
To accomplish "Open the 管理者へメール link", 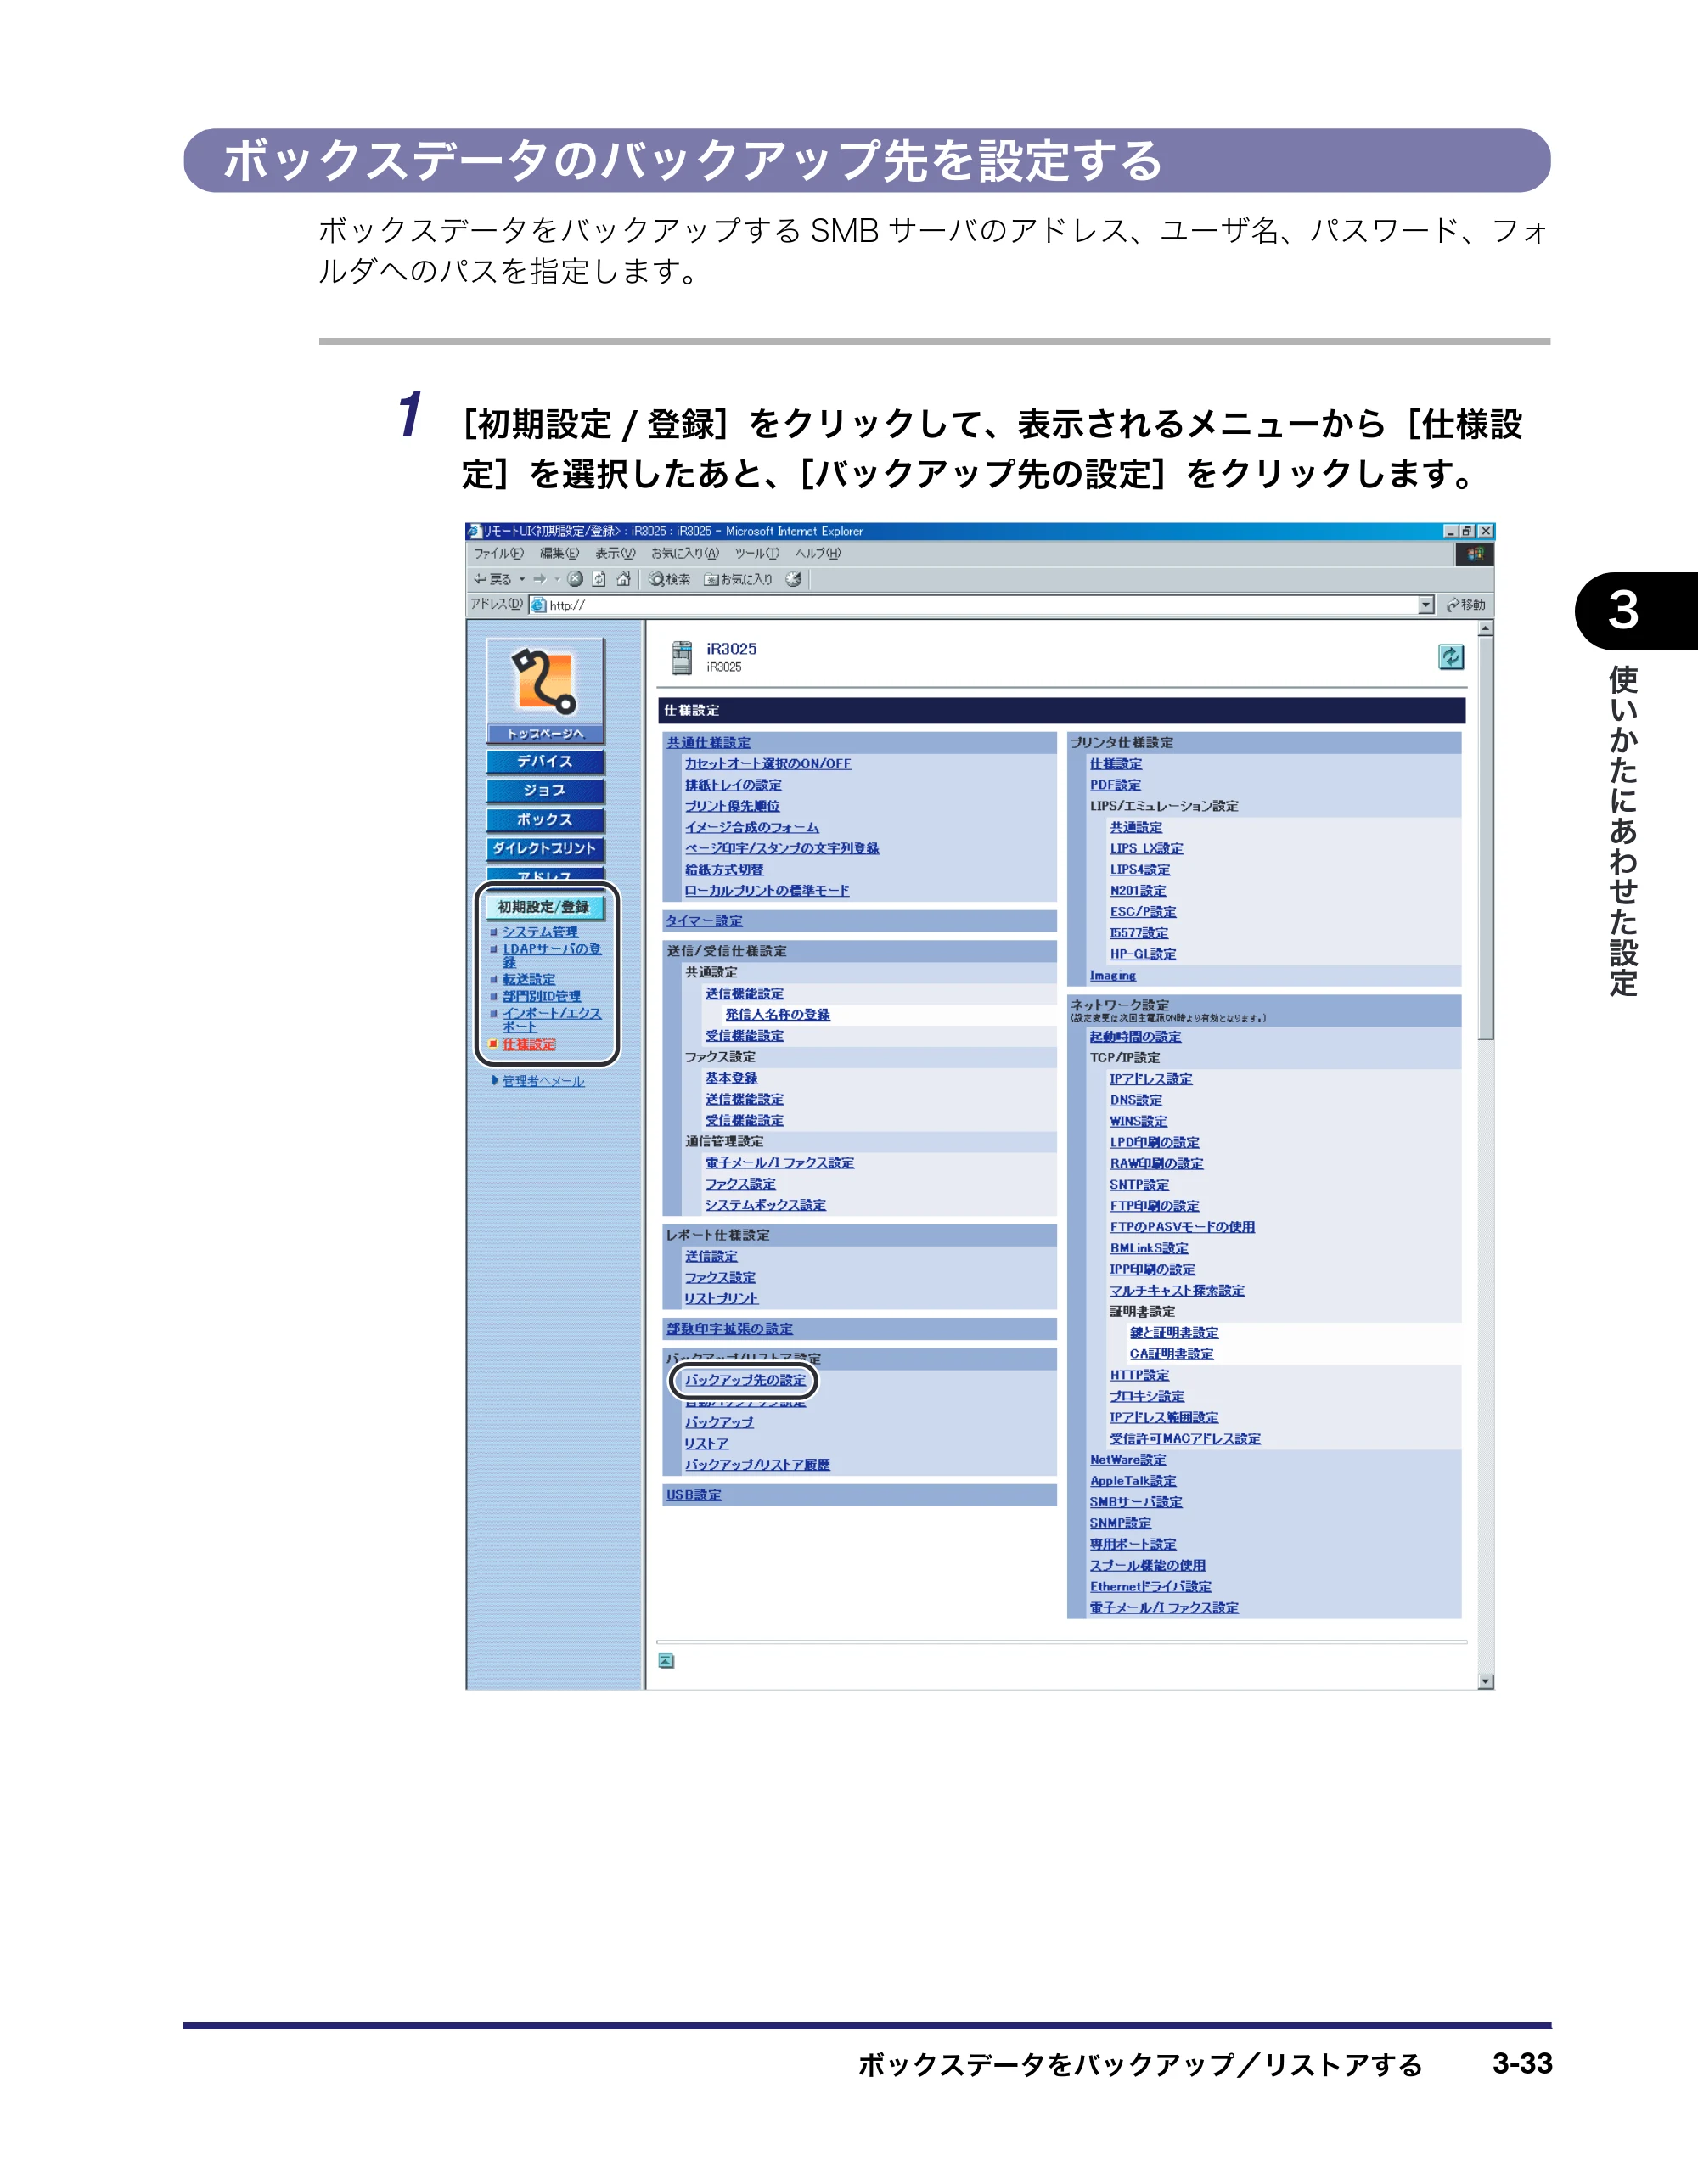I will click(543, 1081).
